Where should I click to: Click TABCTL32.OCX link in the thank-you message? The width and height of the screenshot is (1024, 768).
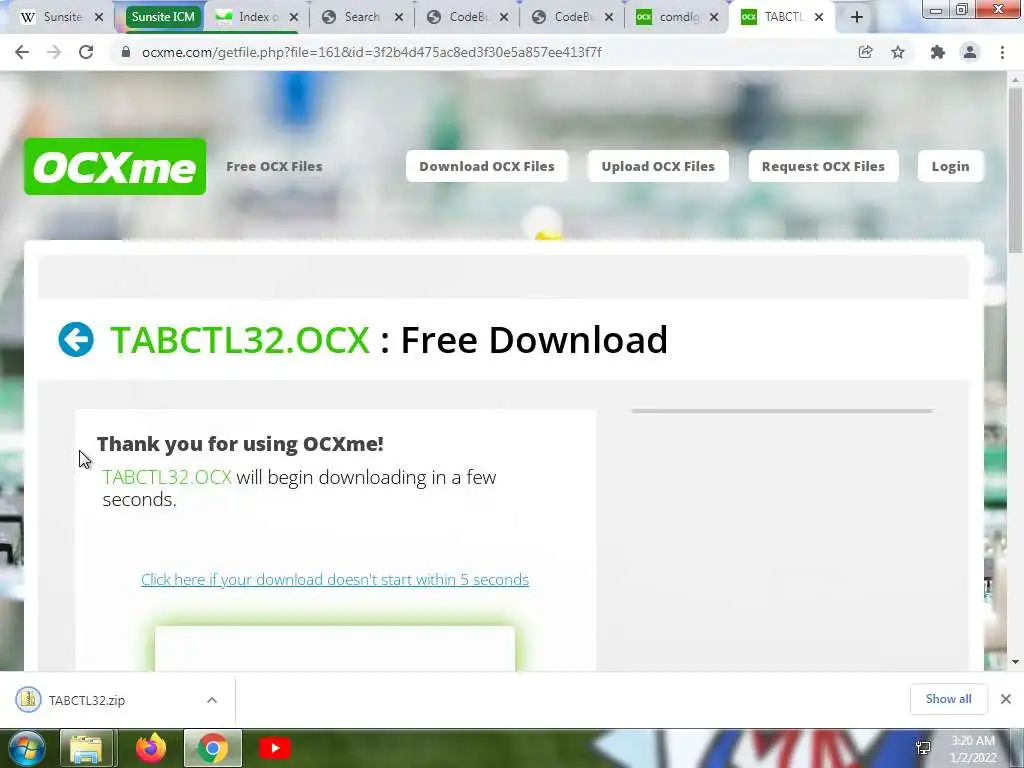point(167,477)
